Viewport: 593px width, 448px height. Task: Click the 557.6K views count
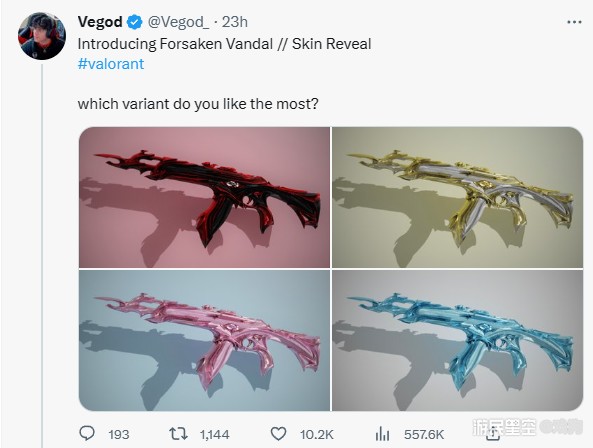(x=424, y=434)
